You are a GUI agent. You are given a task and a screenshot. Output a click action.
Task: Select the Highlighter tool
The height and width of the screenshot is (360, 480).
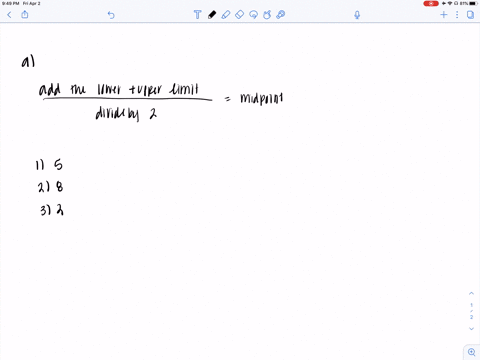point(226,15)
